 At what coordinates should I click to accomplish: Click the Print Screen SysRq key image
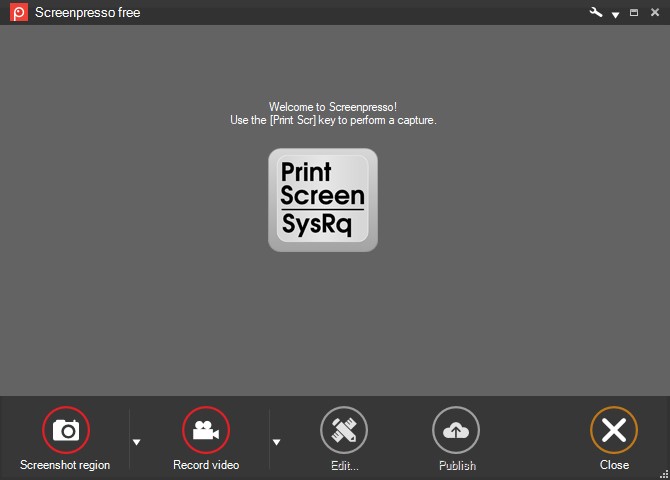point(323,200)
